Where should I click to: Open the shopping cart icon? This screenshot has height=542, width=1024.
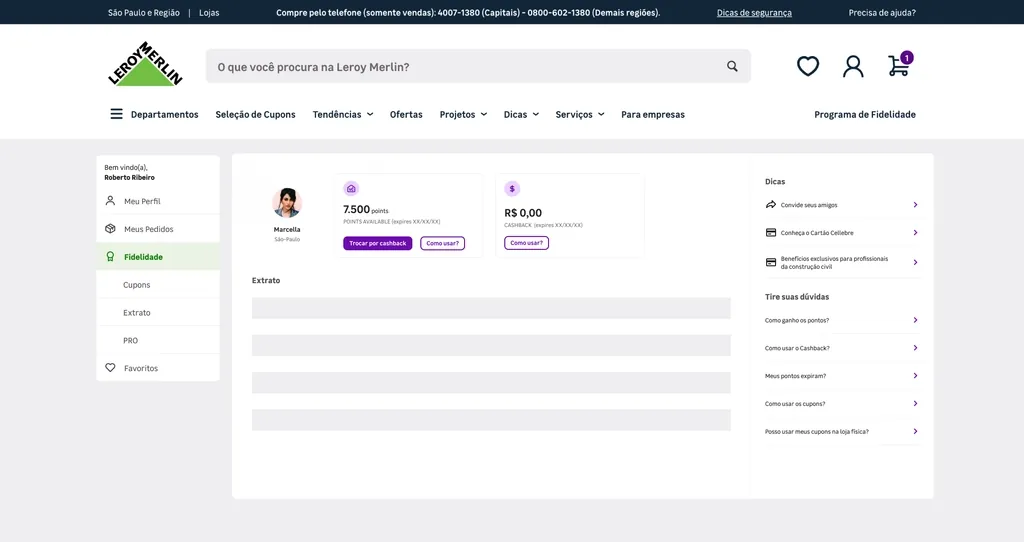coord(899,66)
